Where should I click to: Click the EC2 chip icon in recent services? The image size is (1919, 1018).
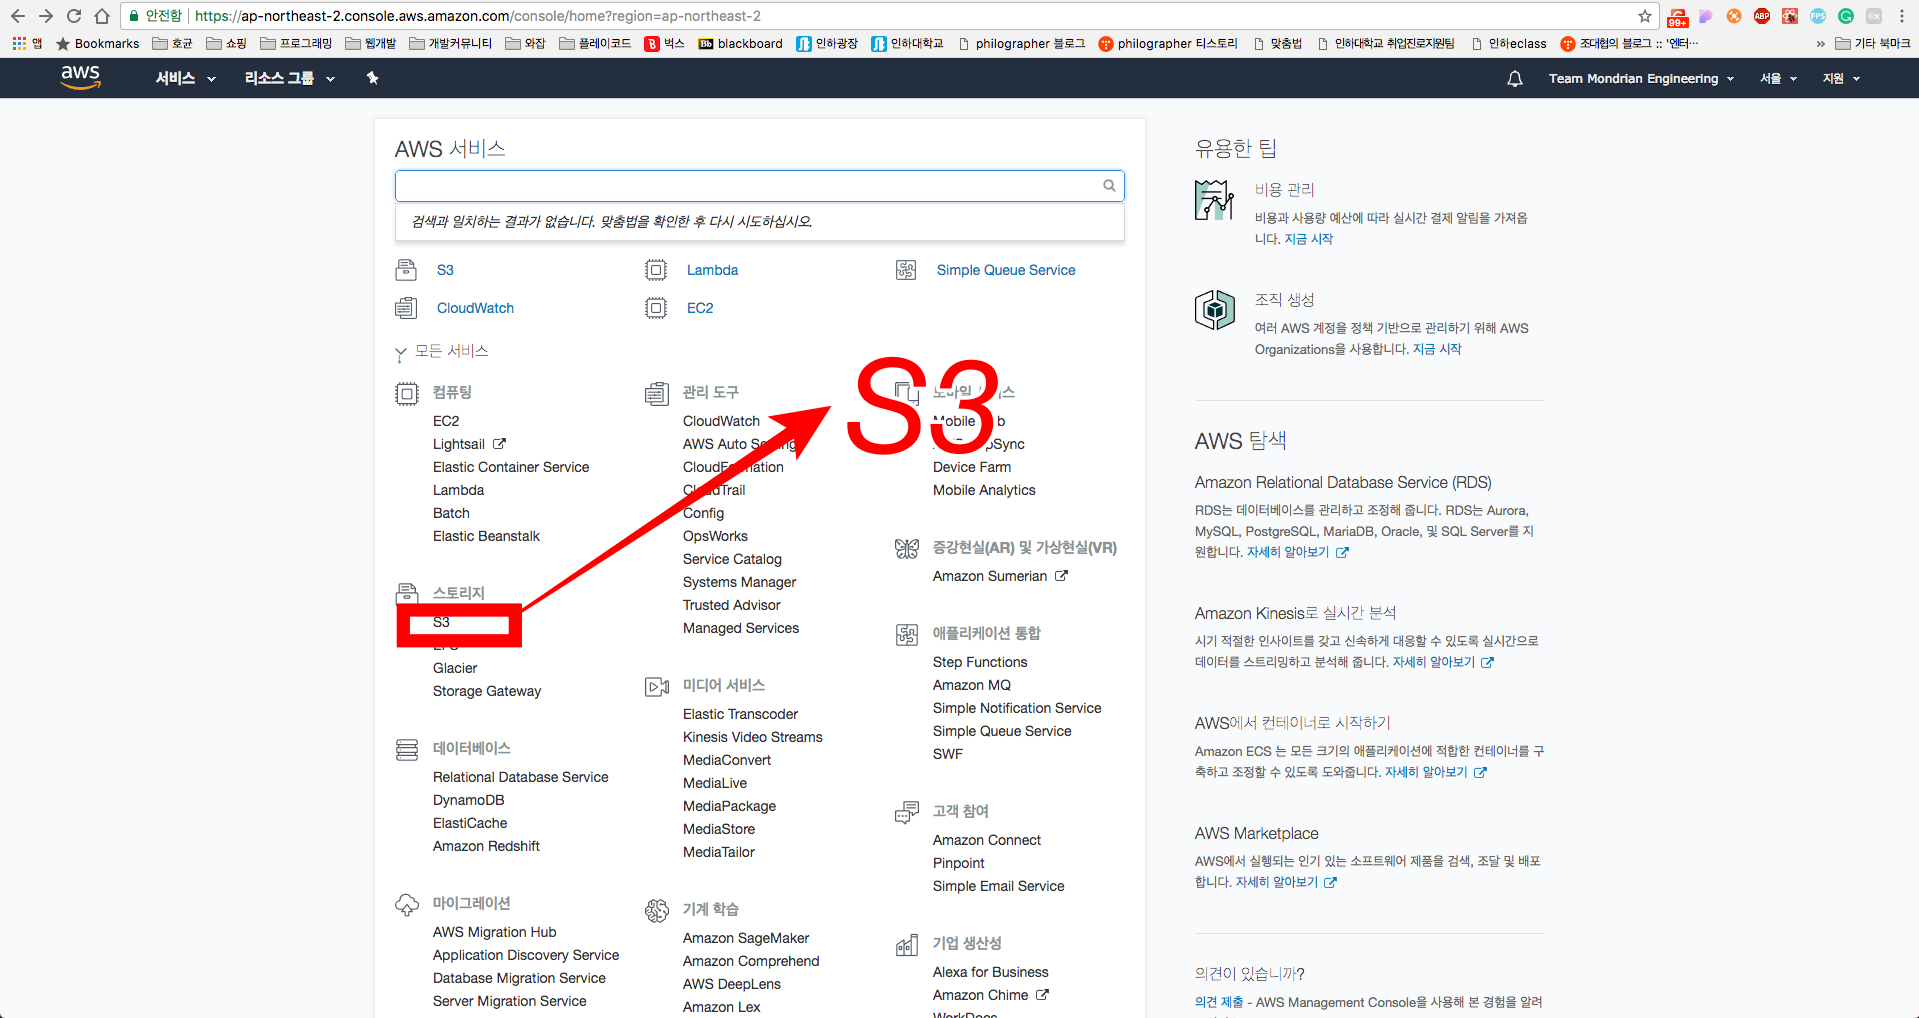(x=656, y=308)
